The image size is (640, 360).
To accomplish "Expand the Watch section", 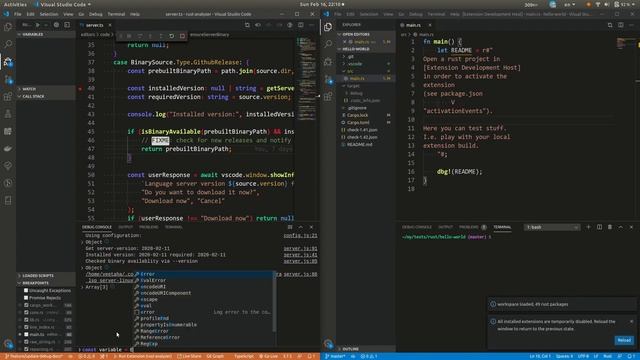I will (x=46, y=89).
